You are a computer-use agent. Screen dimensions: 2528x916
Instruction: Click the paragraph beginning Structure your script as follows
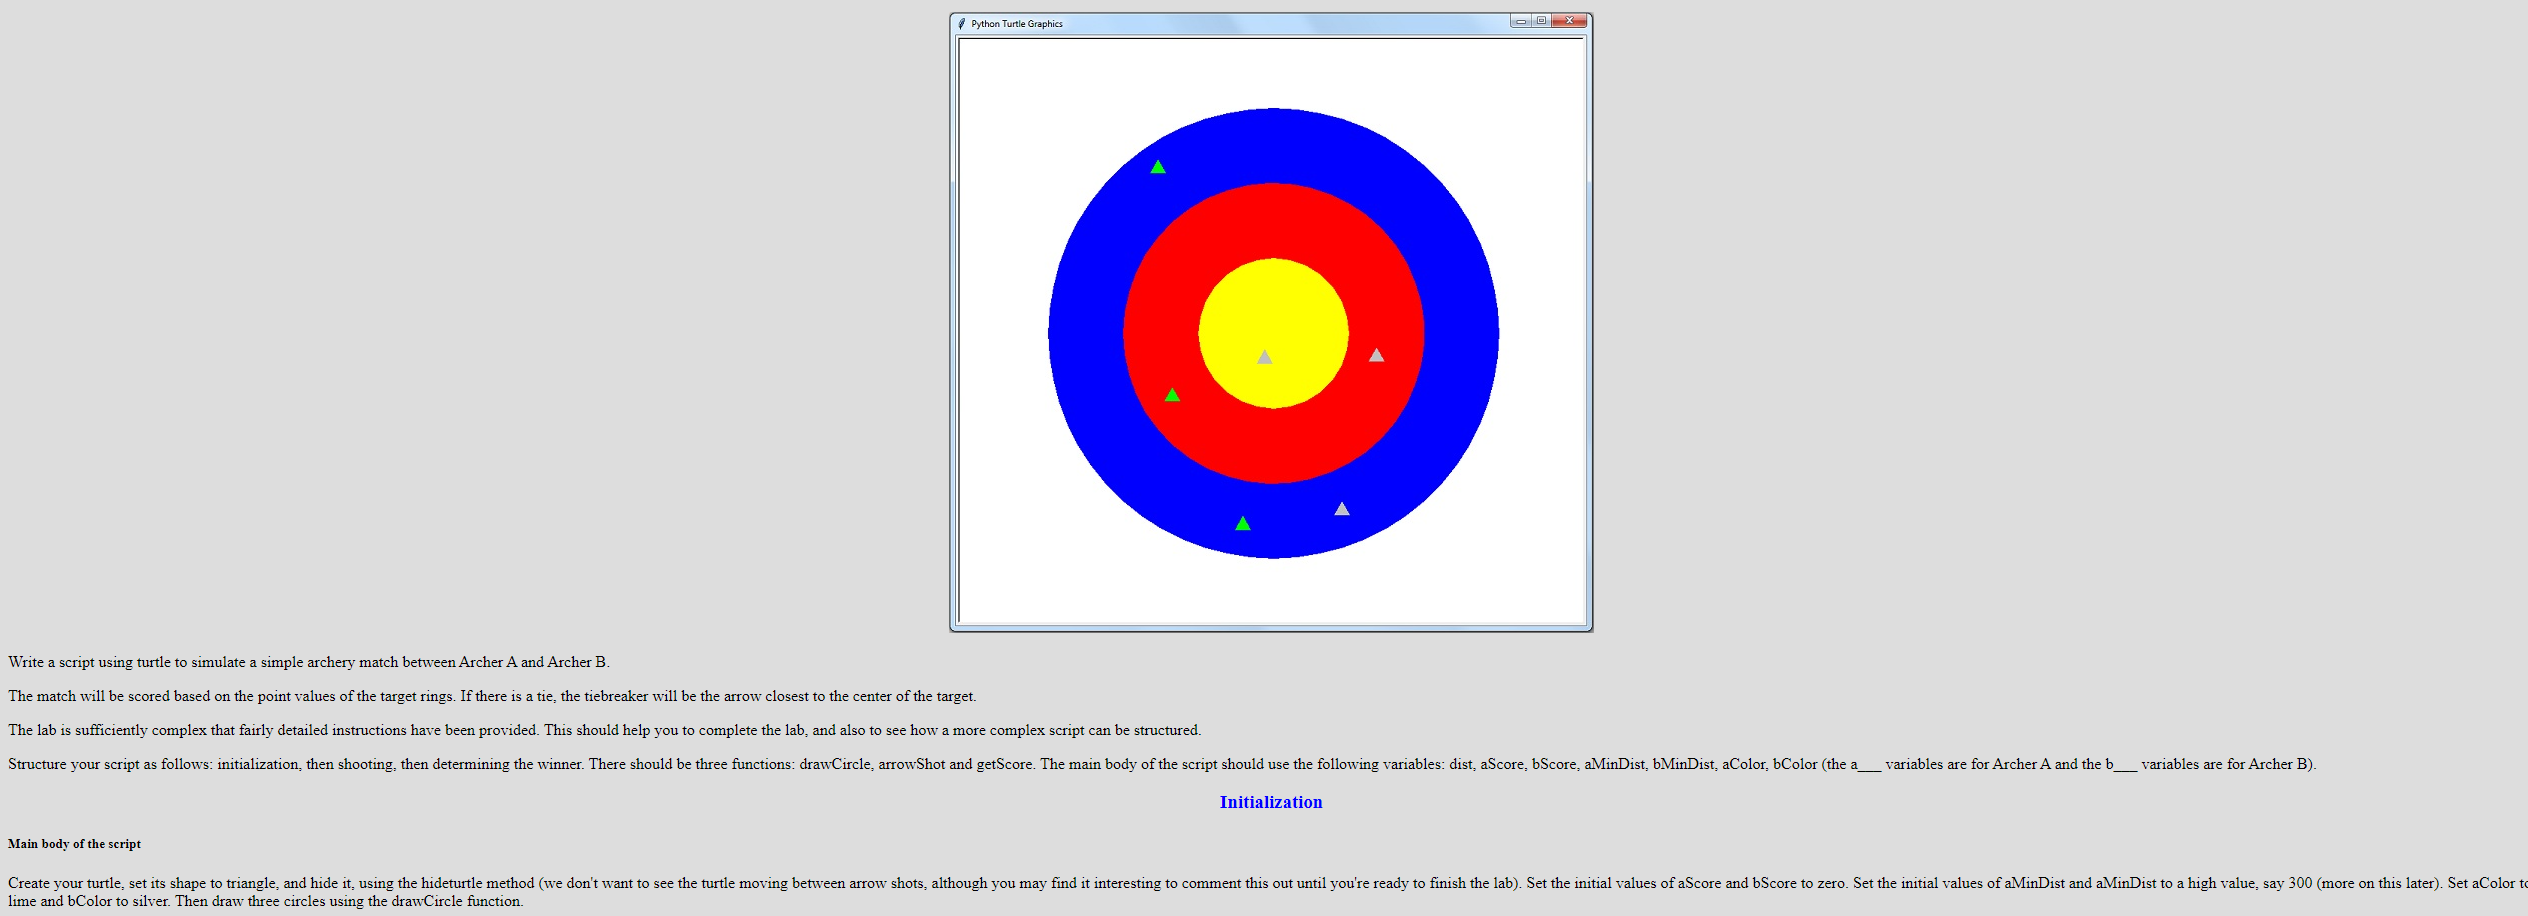coord(1162,764)
